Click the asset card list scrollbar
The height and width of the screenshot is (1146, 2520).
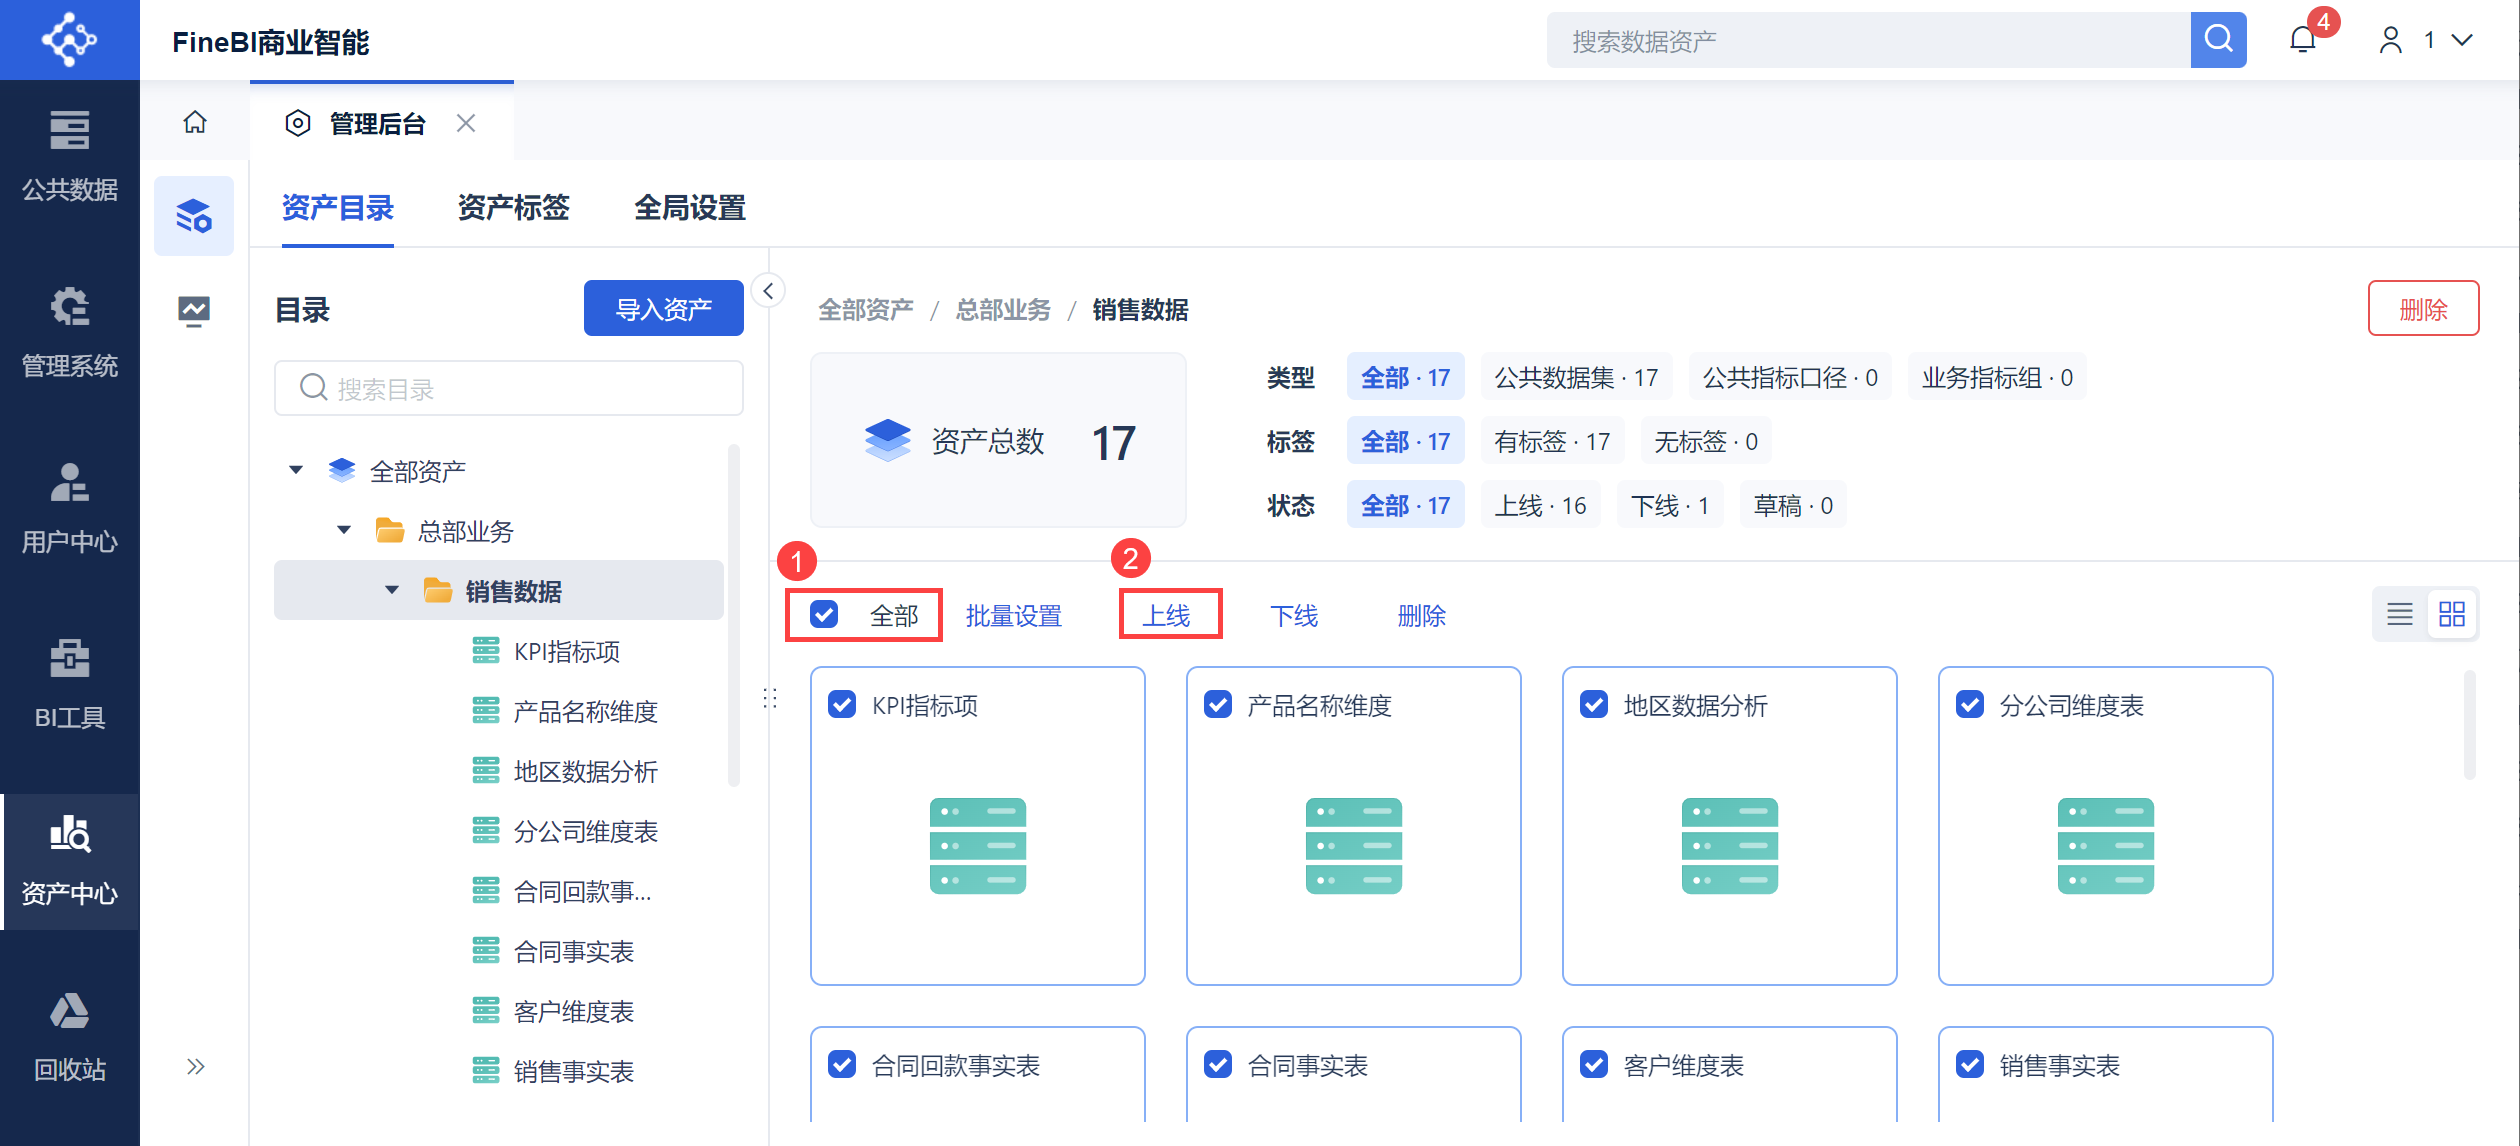click(x=2469, y=724)
